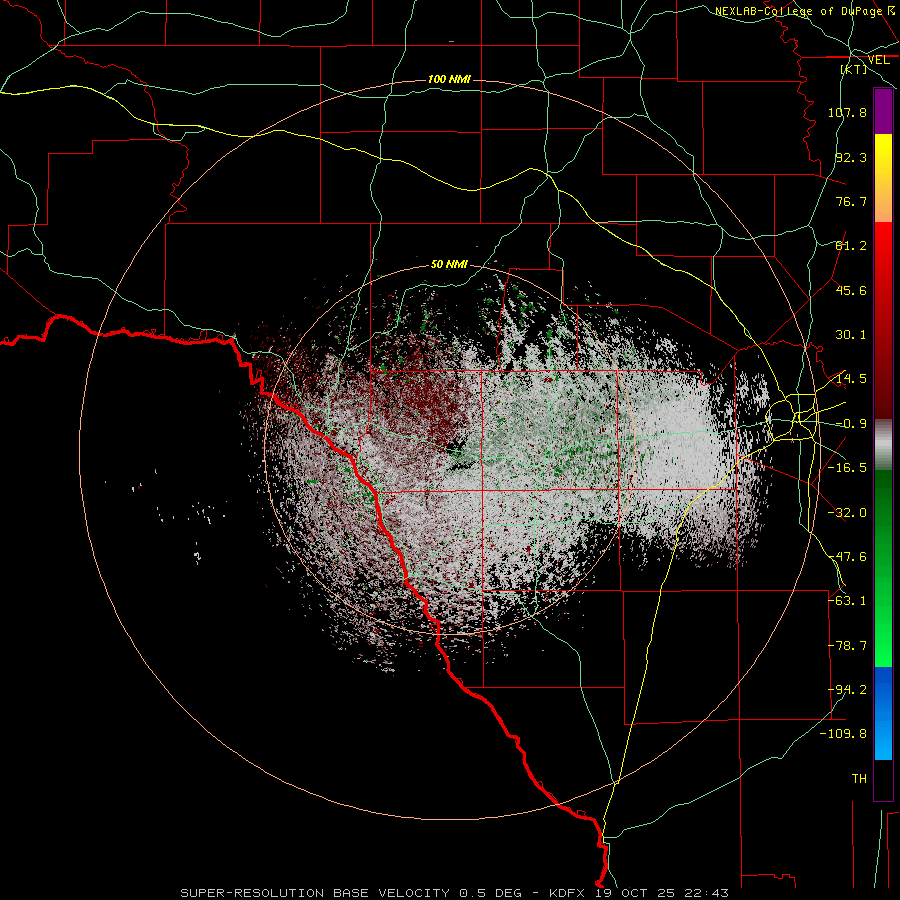This screenshot has height=900, width=900.
Task: Pick the green segment of velocity scale
Action: (883, 568)
